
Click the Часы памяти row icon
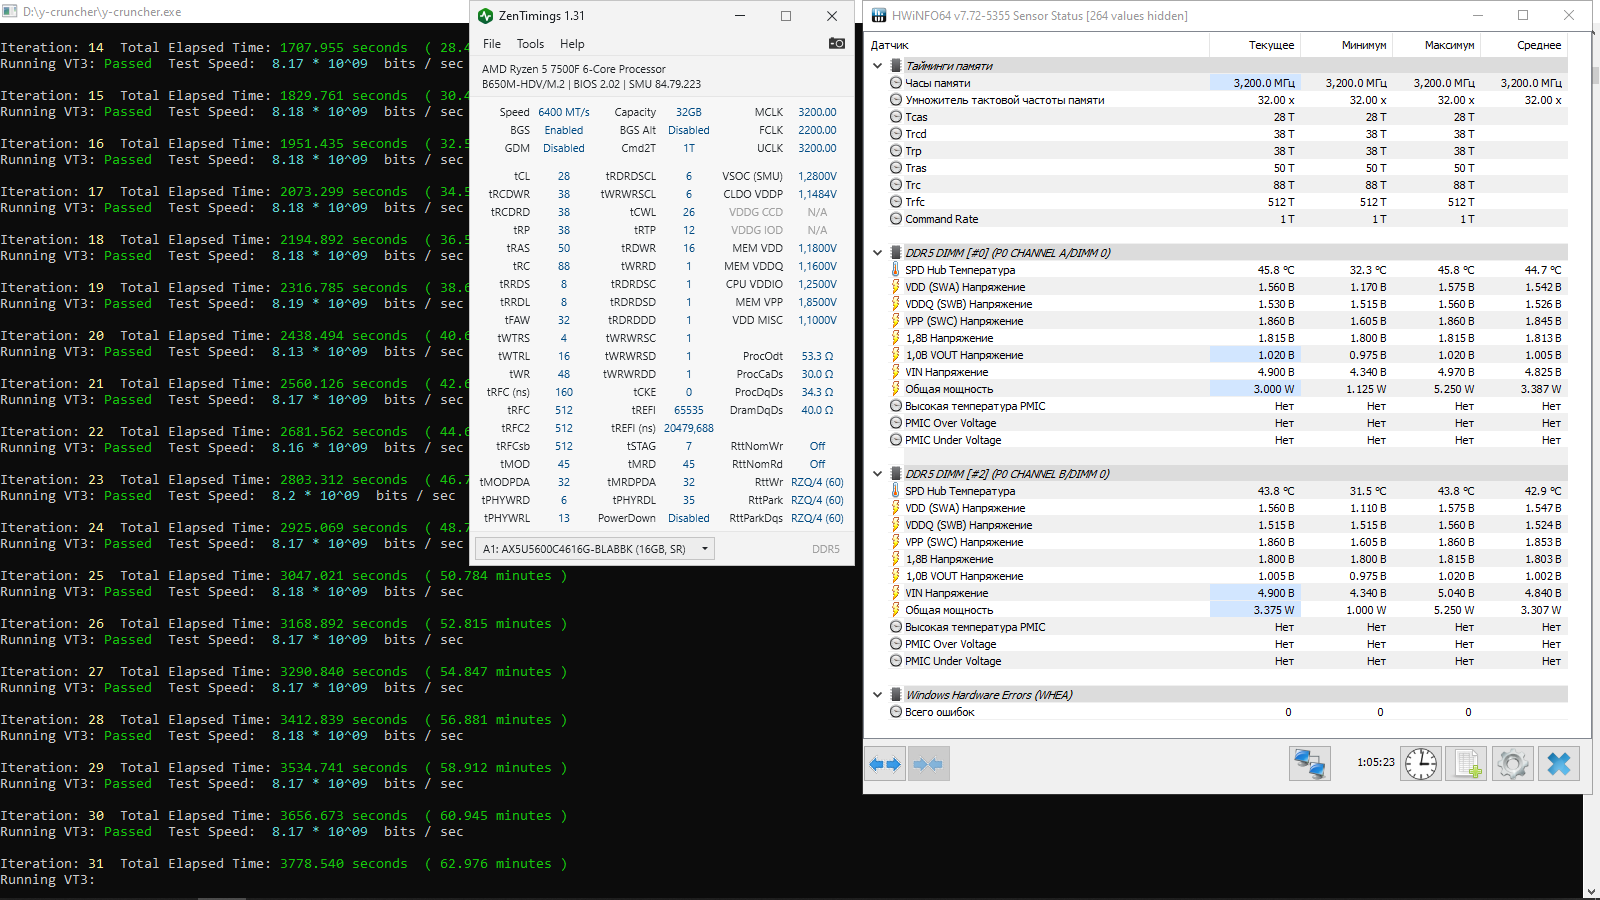pyautogui.click(x=896, y=83)
